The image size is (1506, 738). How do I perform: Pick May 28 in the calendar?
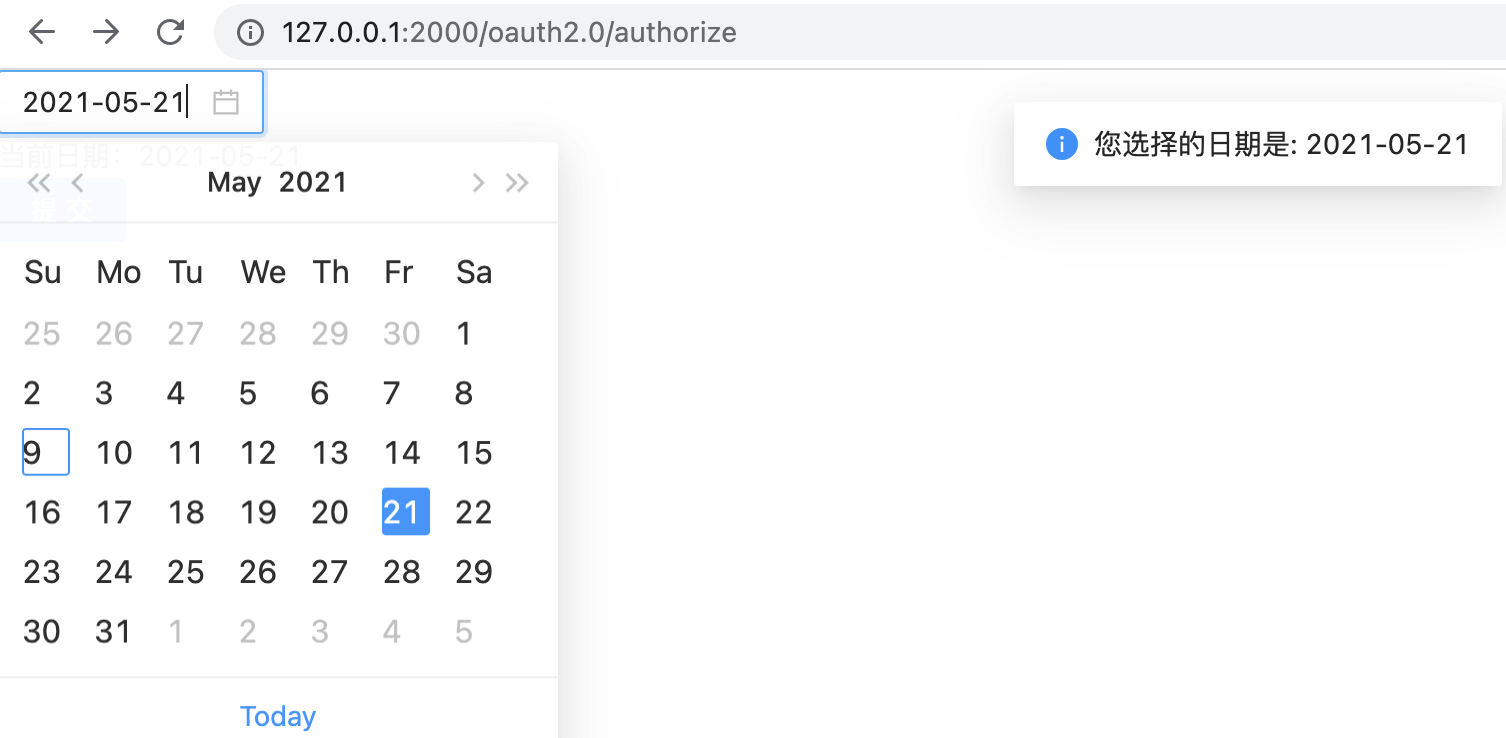402,572
